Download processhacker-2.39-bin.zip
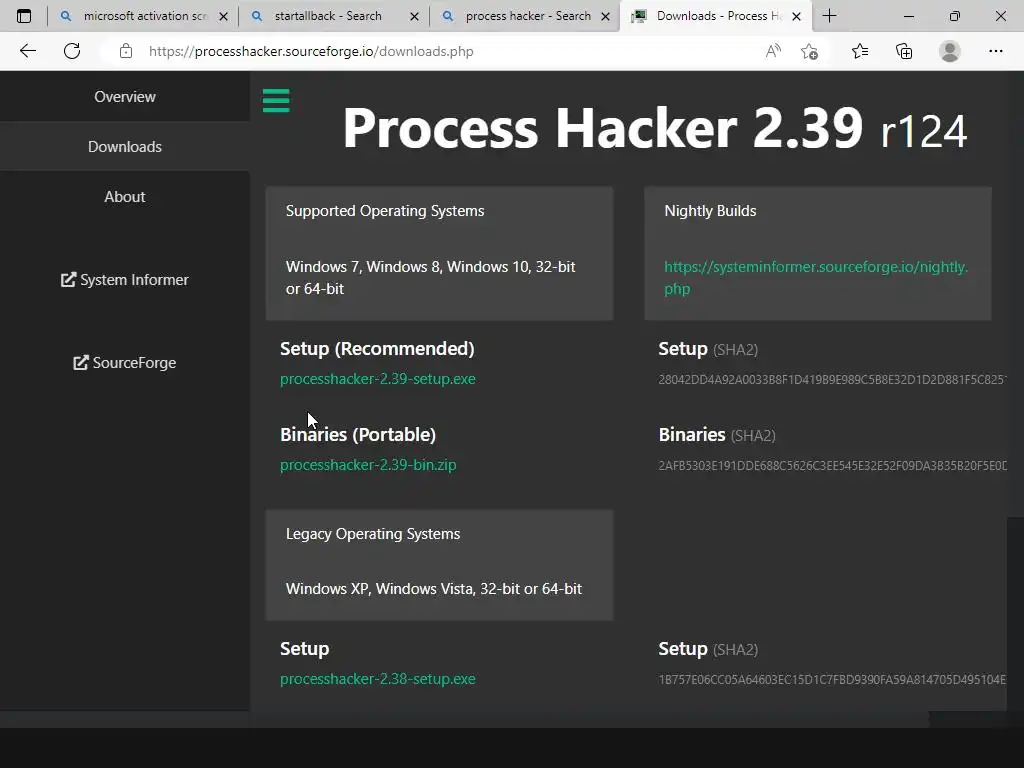 368,465
